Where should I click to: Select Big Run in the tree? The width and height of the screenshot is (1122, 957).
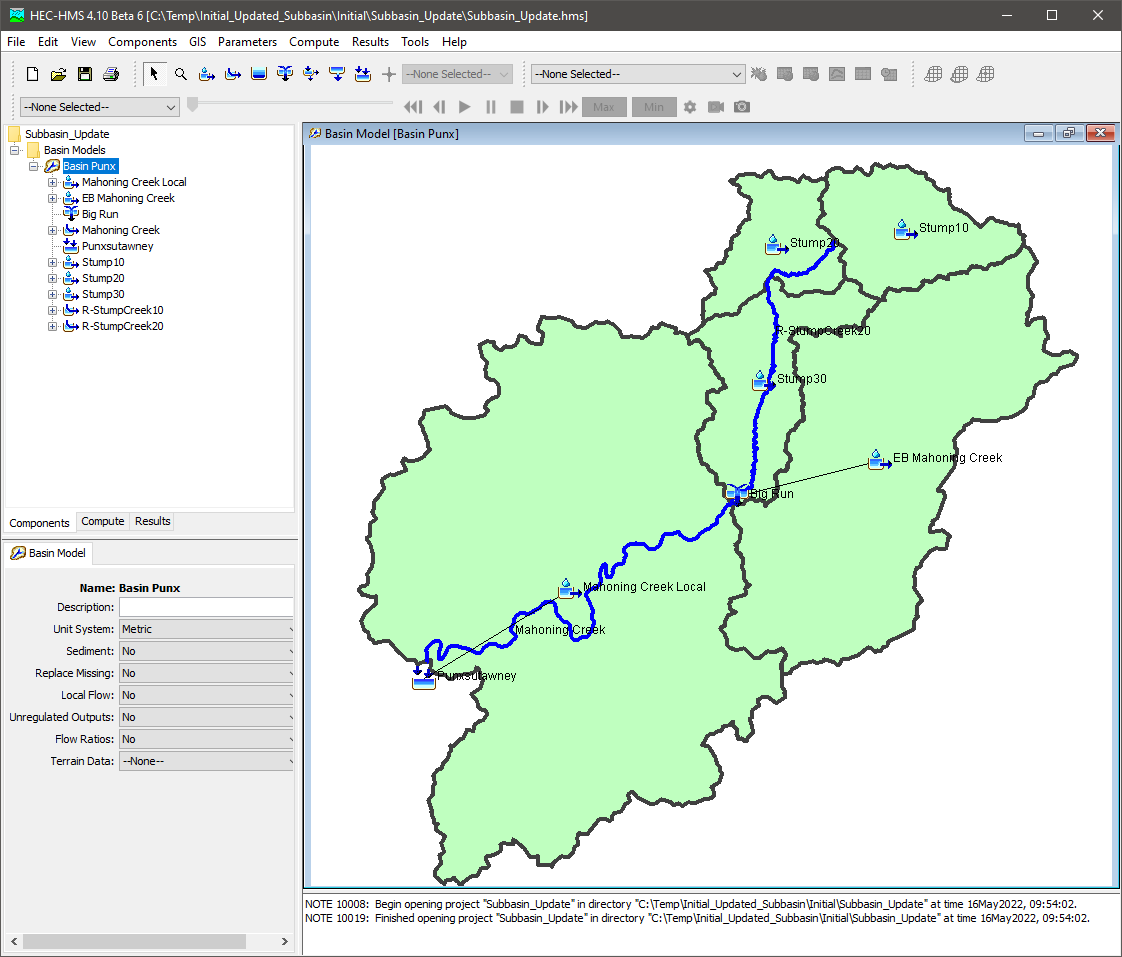pyautogui.click(x=99, y=214)
